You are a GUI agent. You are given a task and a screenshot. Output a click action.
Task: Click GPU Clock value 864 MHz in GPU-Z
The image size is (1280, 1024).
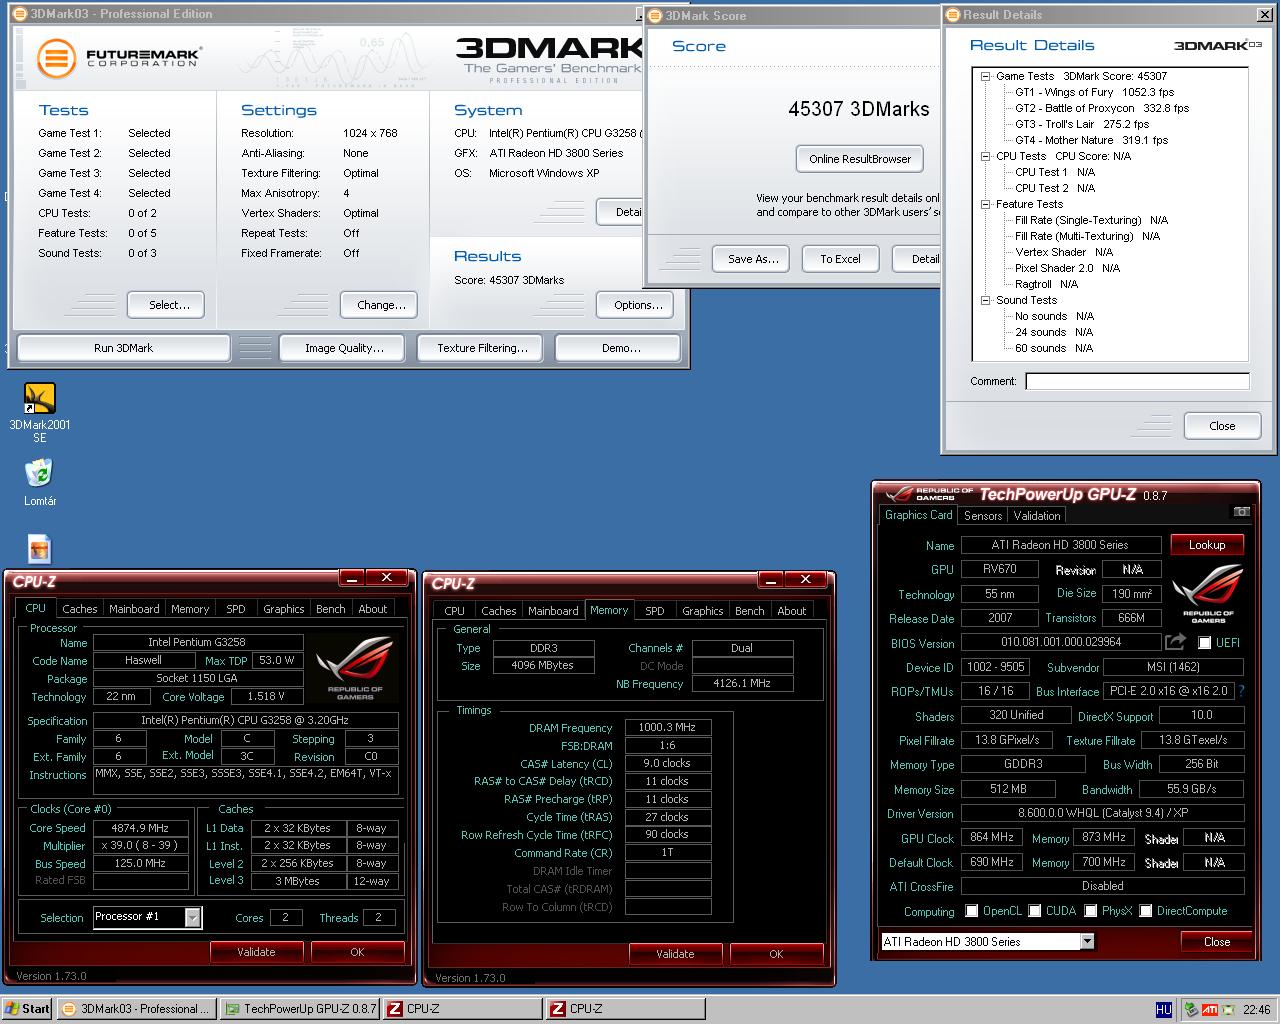(x=992, y=837)
